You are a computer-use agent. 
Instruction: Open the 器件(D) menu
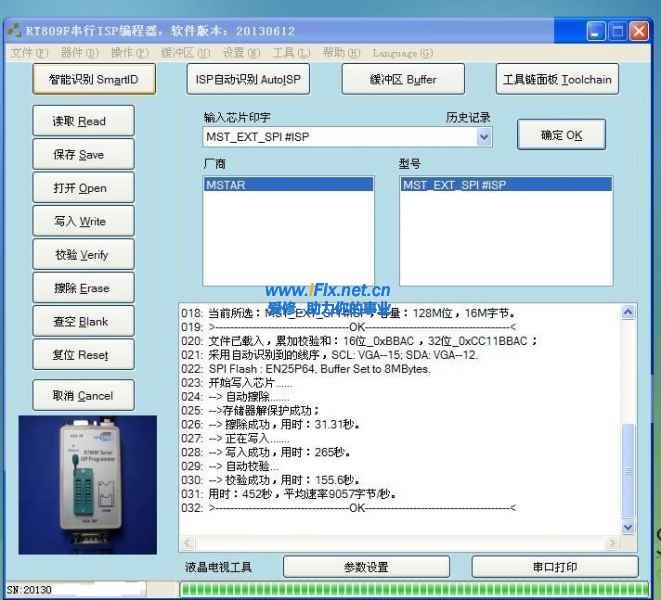(80, 53)
